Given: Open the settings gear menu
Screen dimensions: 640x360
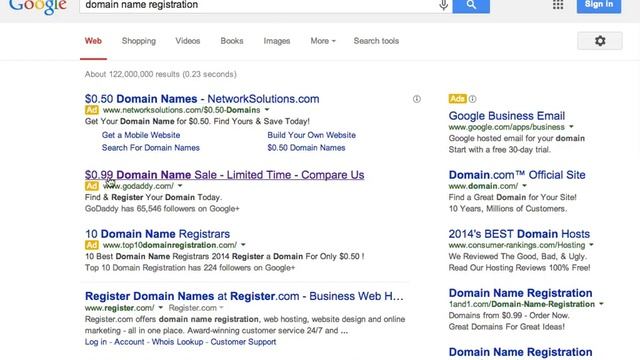Looking at the screenshot, I should coord(600,41).
